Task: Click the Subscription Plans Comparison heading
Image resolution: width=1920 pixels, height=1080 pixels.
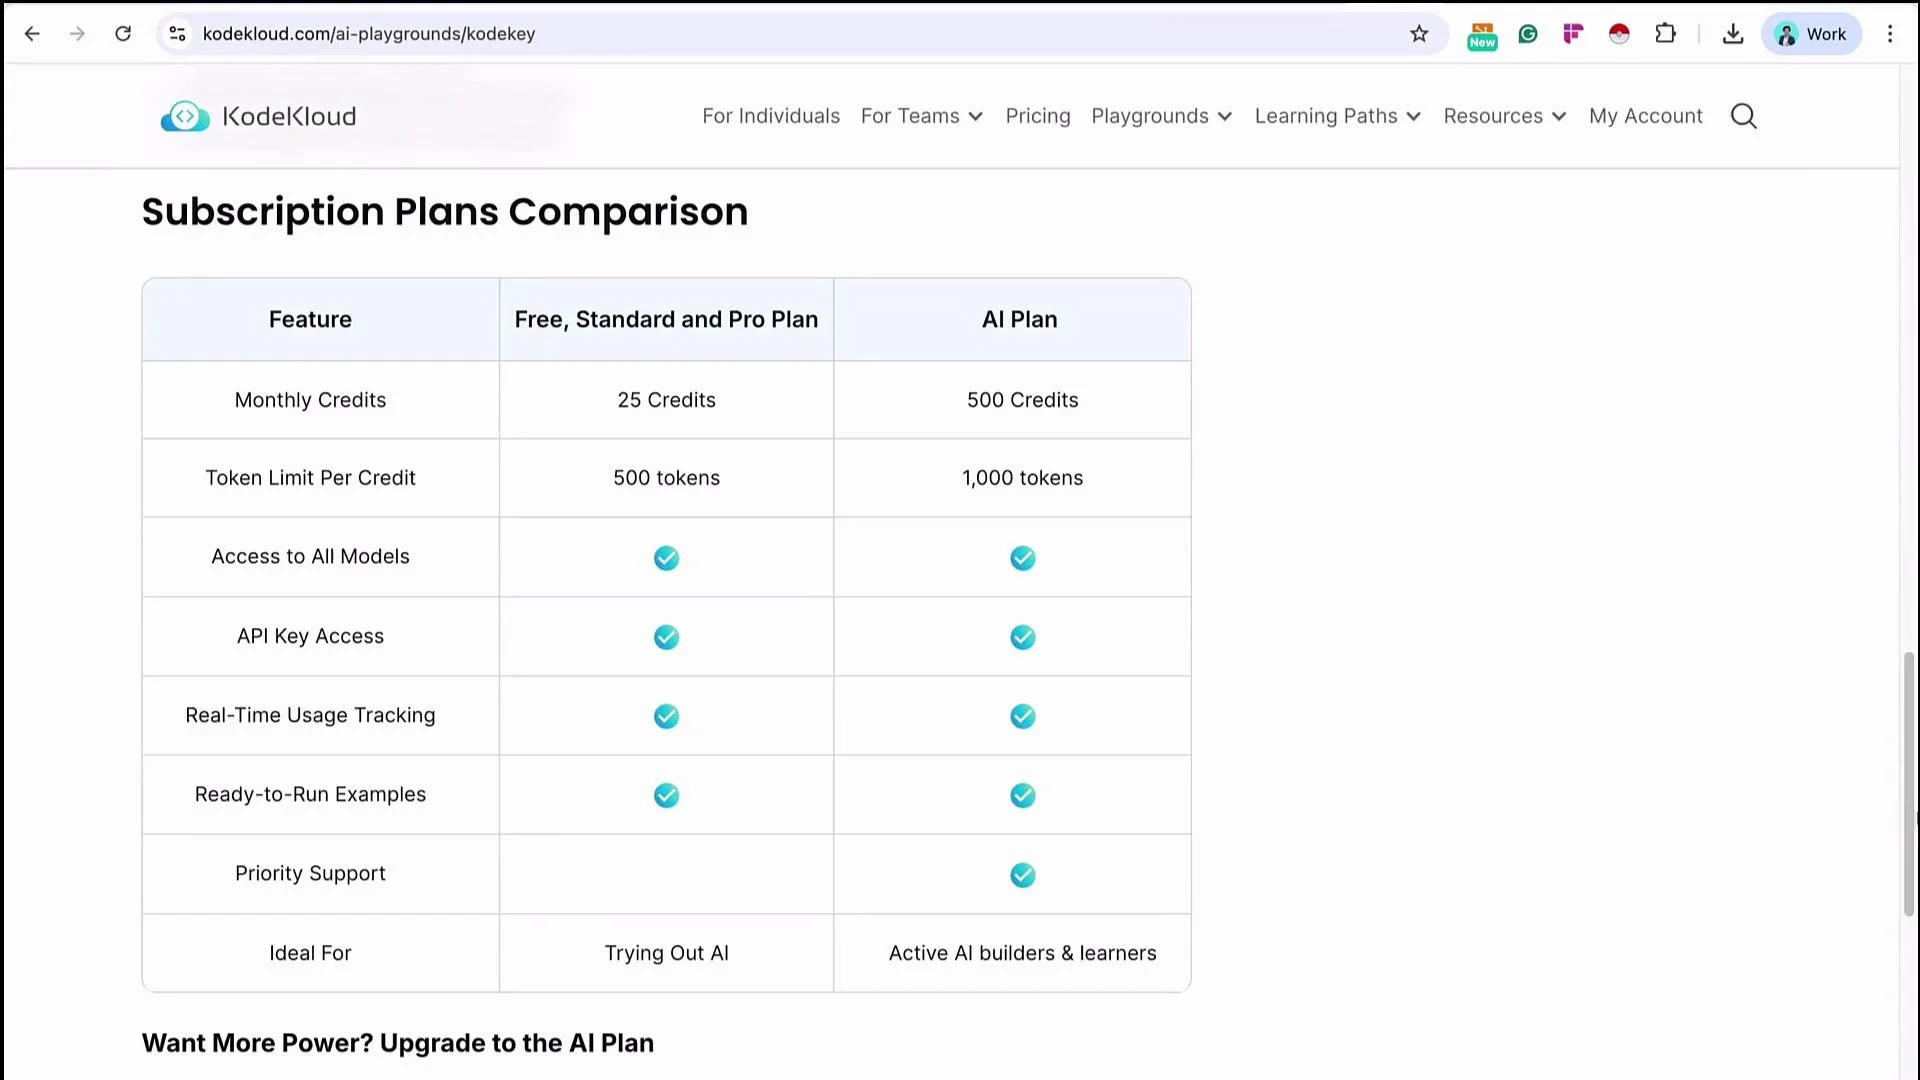Action: 445,212
